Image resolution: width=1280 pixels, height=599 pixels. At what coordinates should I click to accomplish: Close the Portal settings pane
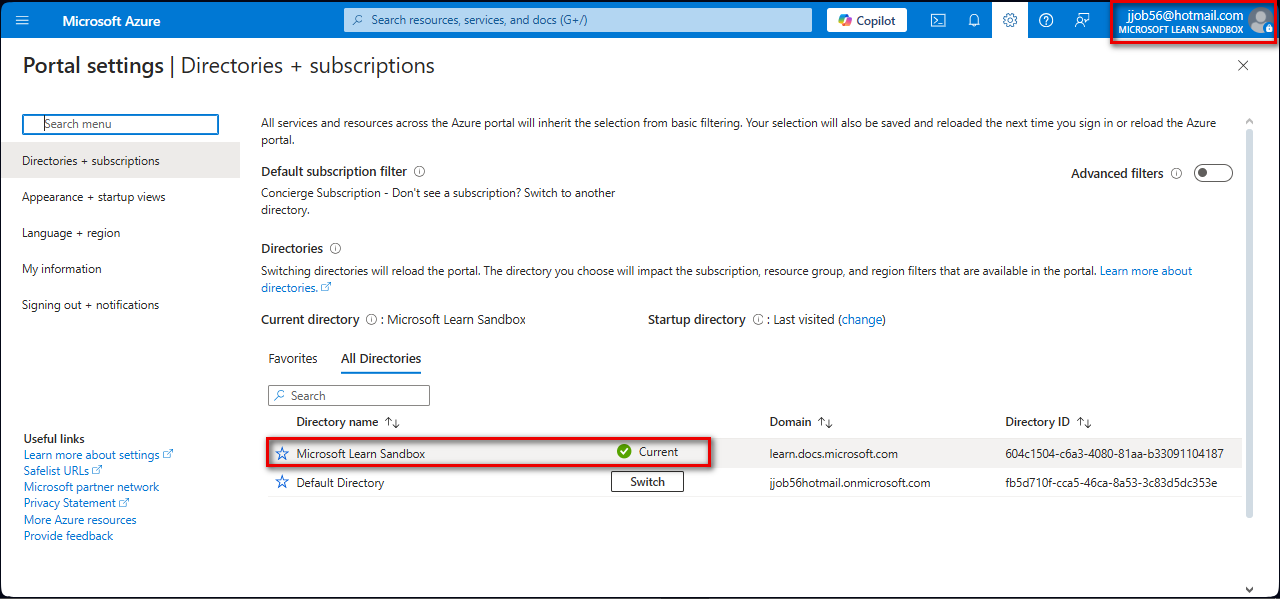point(1243,65)
